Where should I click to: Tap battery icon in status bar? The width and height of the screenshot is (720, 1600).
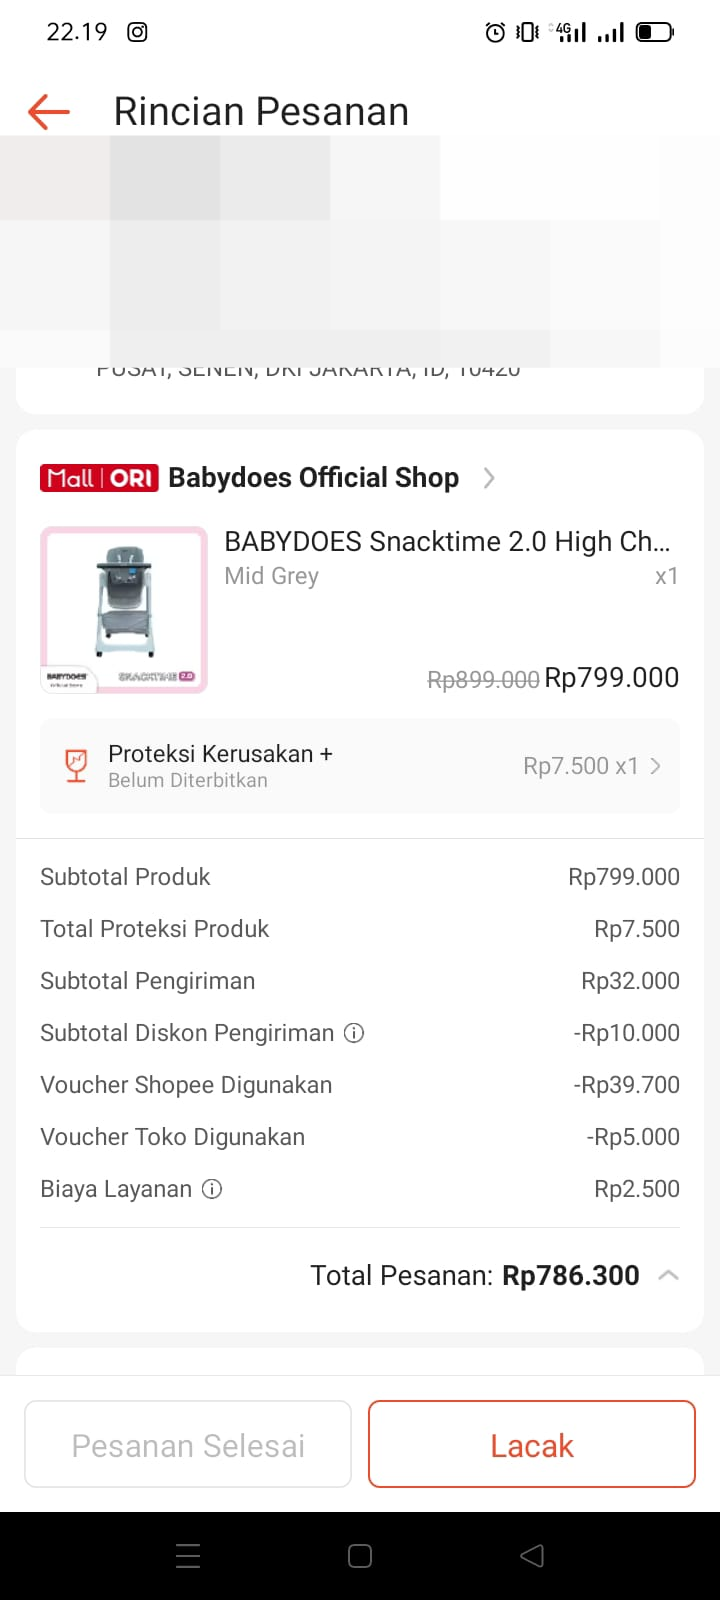point(655,32)
